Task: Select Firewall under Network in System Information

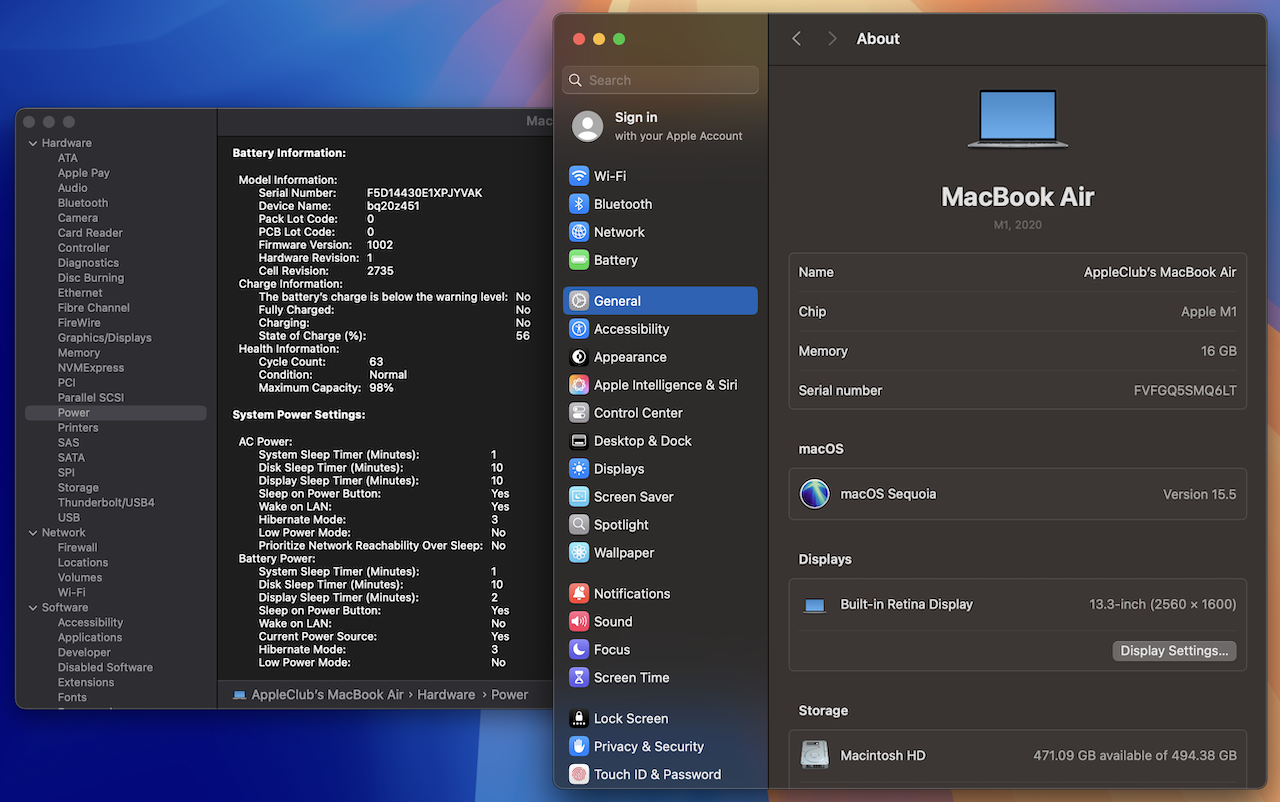Action: coord(77,548)
